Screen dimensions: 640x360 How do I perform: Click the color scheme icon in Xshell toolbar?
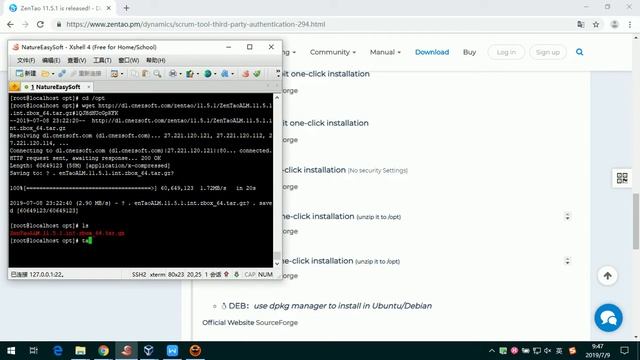pos(190,73)
